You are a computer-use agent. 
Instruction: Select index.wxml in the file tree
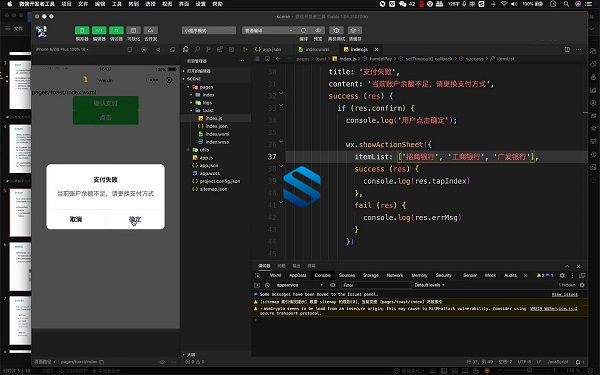click(216, 134)
